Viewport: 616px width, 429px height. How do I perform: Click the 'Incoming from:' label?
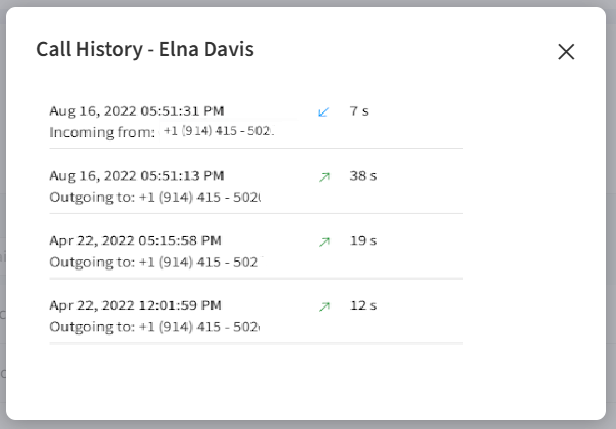102,132
